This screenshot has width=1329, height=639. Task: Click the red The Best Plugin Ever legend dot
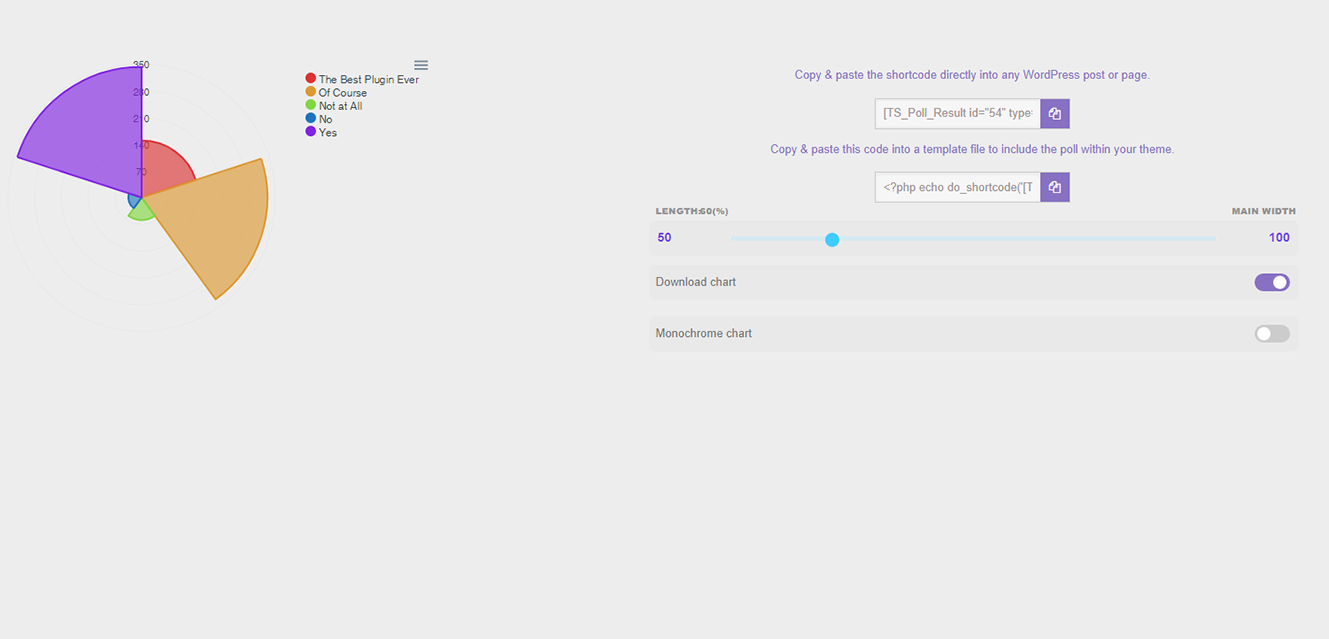click(311, 79)
